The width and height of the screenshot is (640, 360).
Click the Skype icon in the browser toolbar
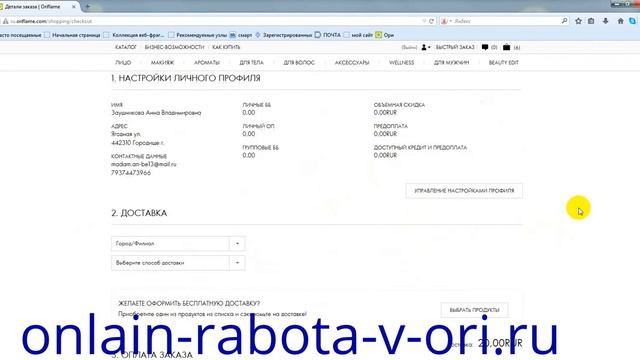click(x=633, y=21)
